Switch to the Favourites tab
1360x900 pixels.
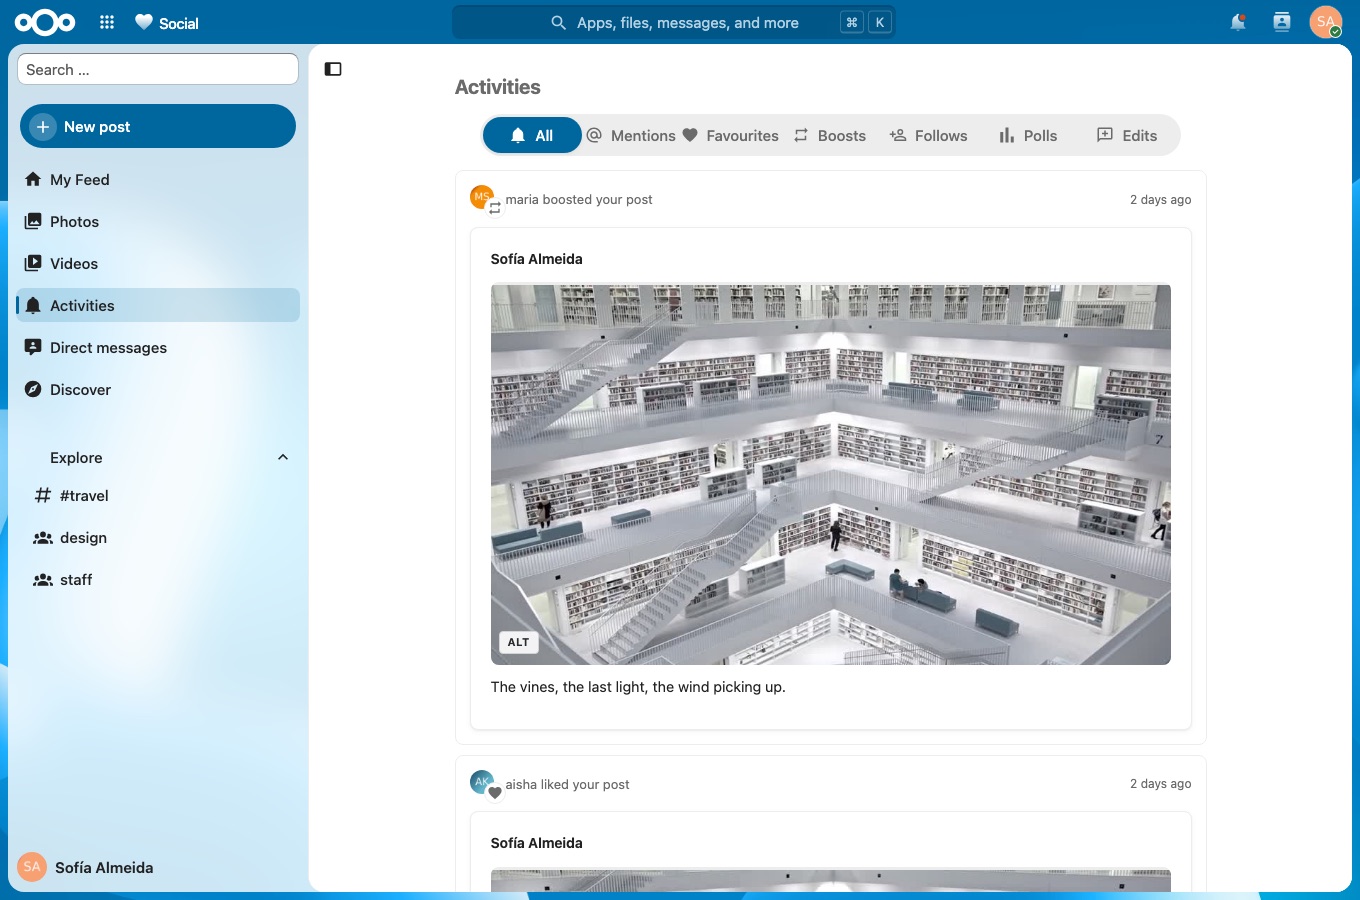[731, 135]
